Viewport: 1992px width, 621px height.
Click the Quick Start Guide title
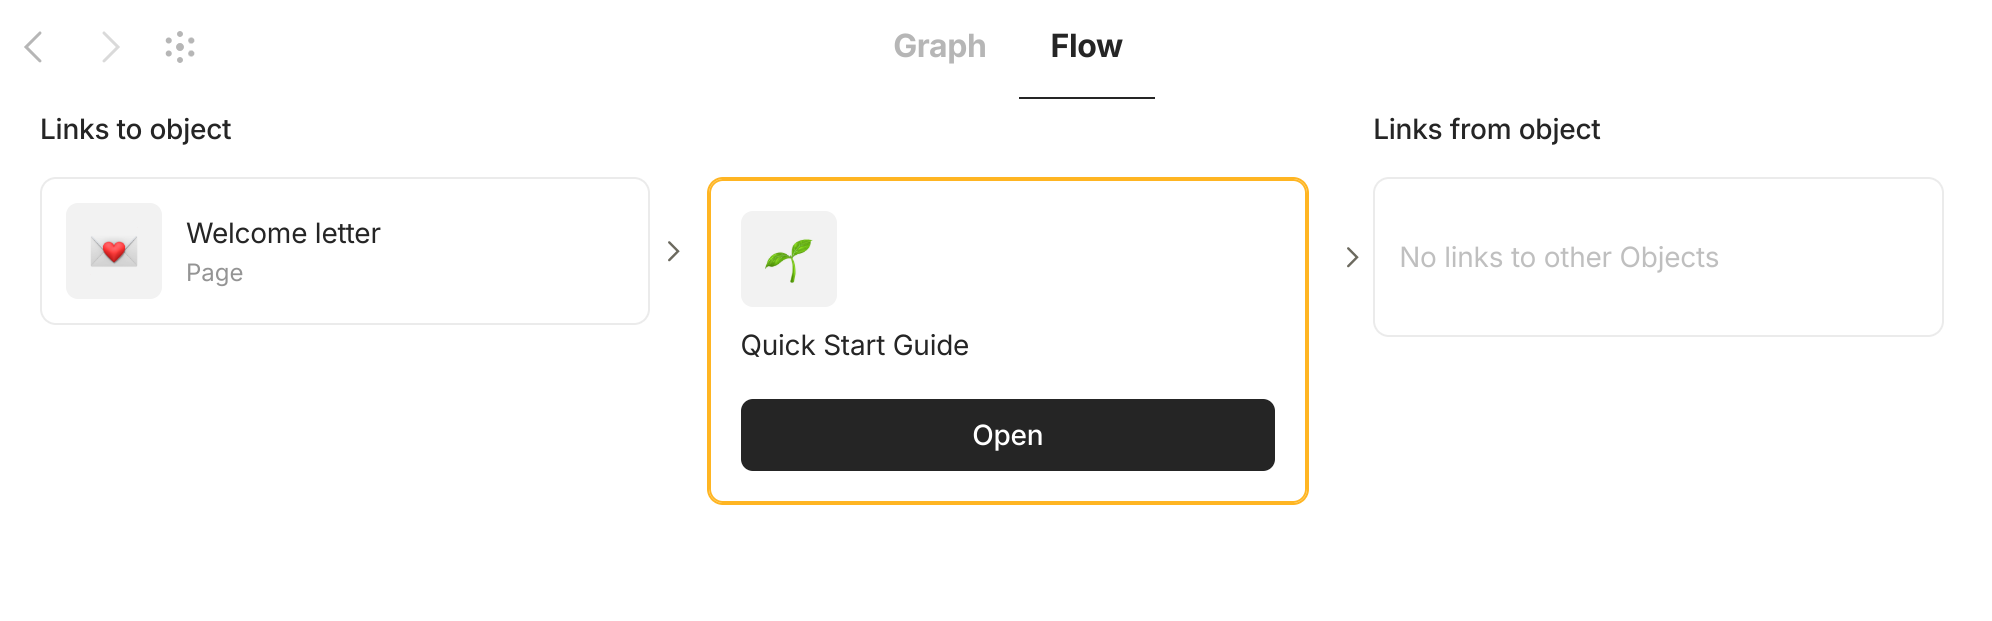[x=854, y=345]
